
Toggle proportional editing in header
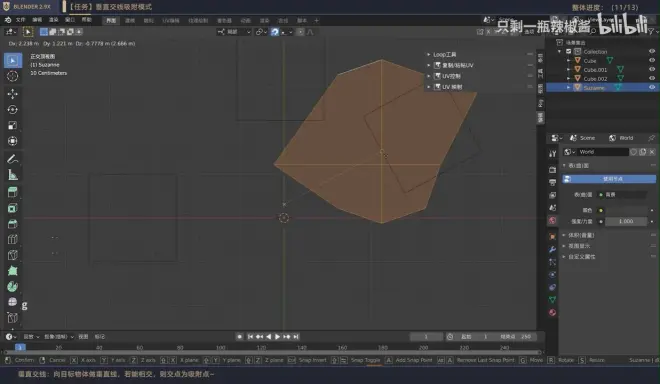[300, 32]
